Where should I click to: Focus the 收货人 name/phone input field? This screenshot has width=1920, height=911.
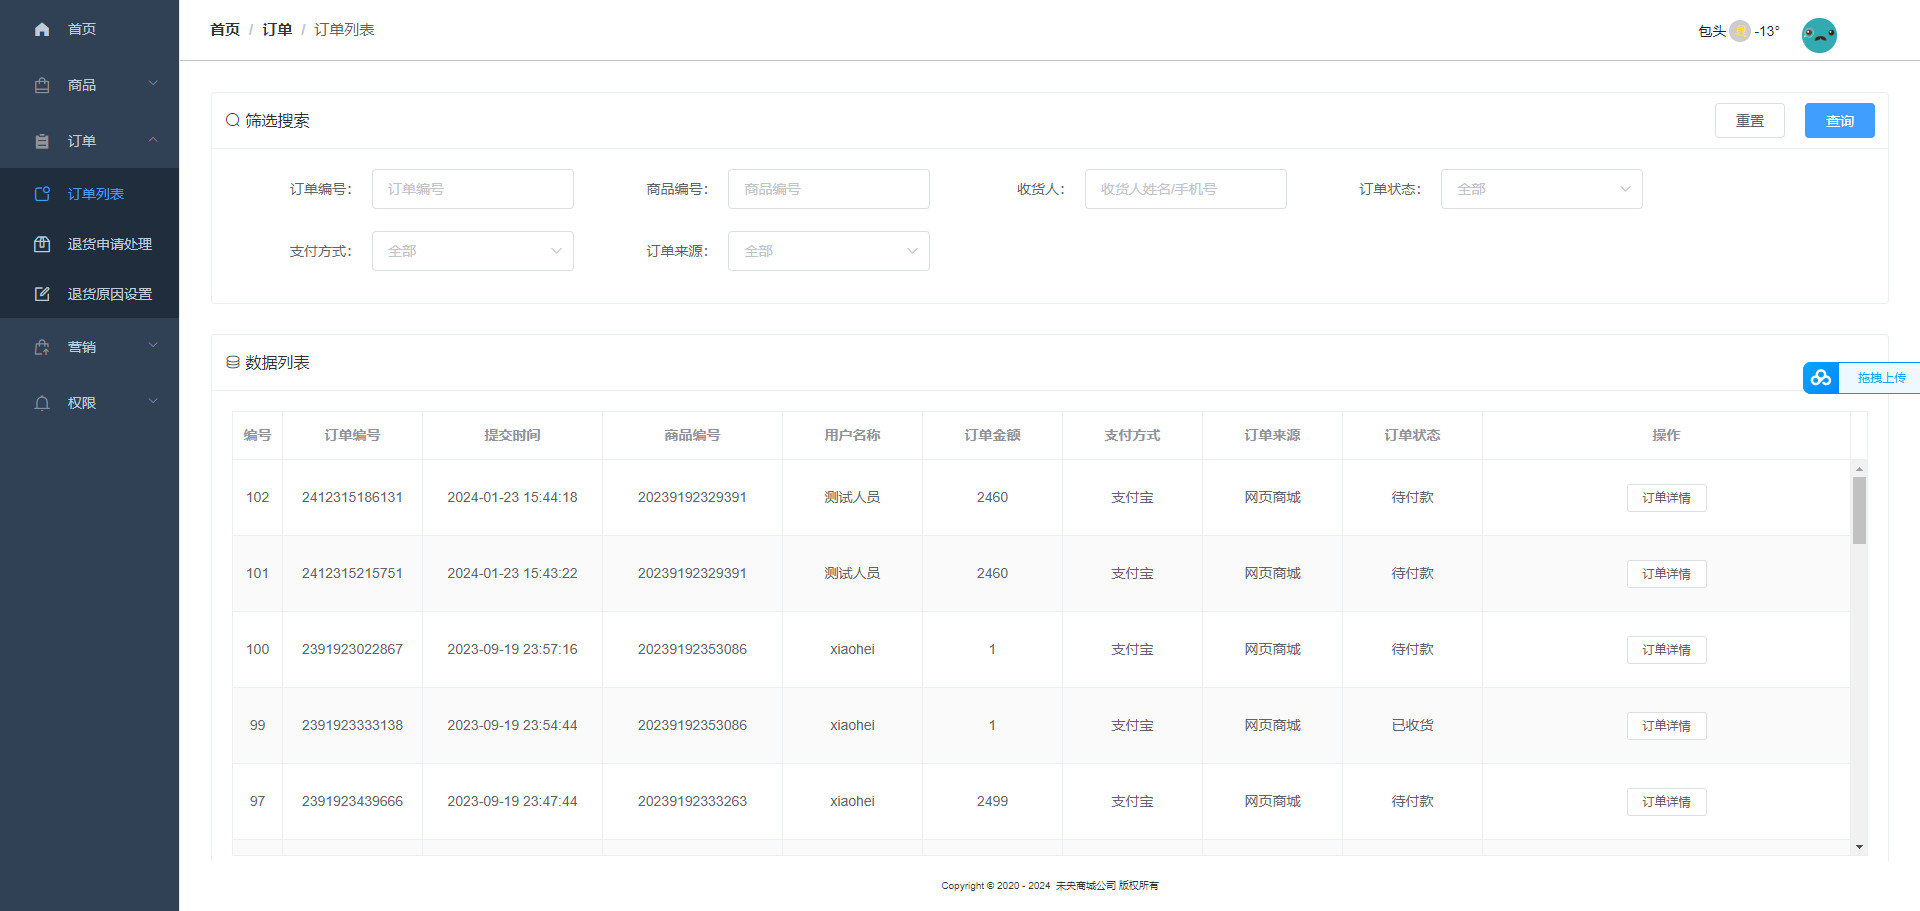(1185, 189)
